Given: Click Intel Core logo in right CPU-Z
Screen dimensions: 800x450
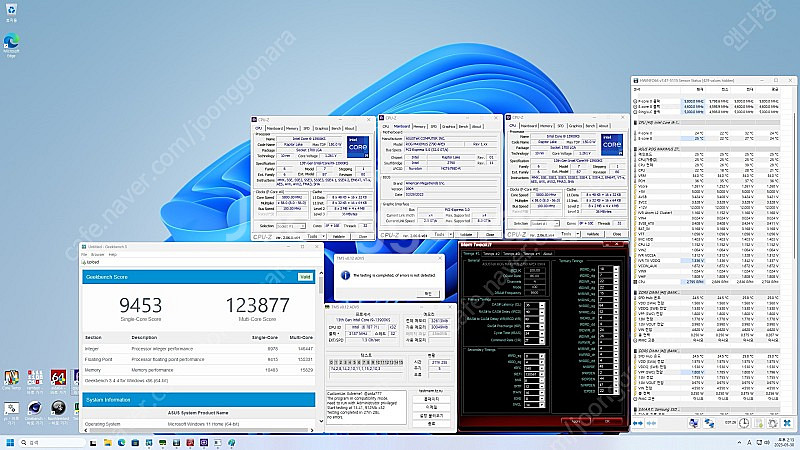Looking at the screenshot, I should 612,144.
